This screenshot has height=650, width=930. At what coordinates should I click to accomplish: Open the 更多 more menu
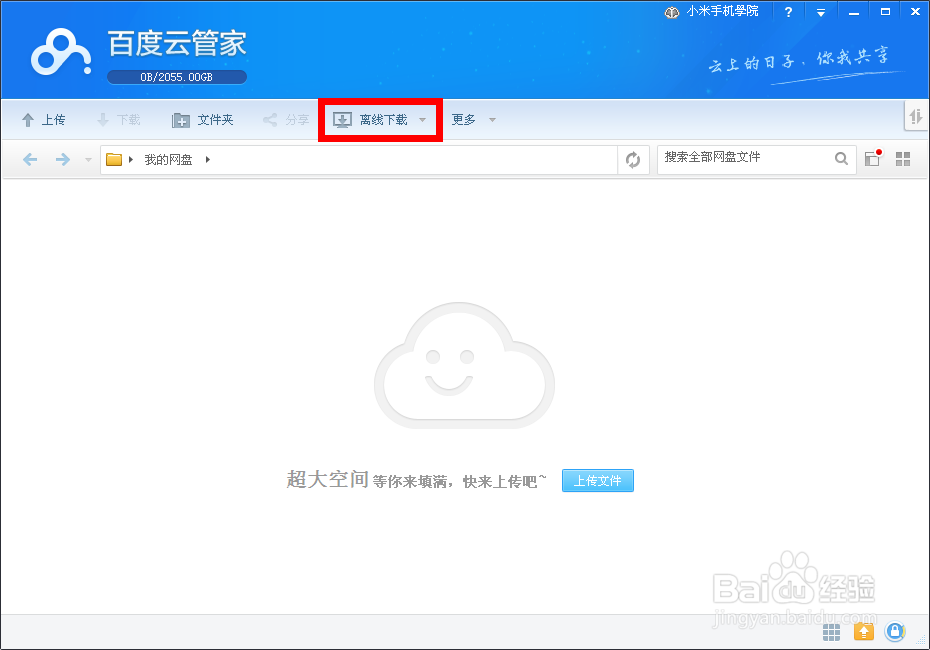pyautogui.click(x=463, y=120)
